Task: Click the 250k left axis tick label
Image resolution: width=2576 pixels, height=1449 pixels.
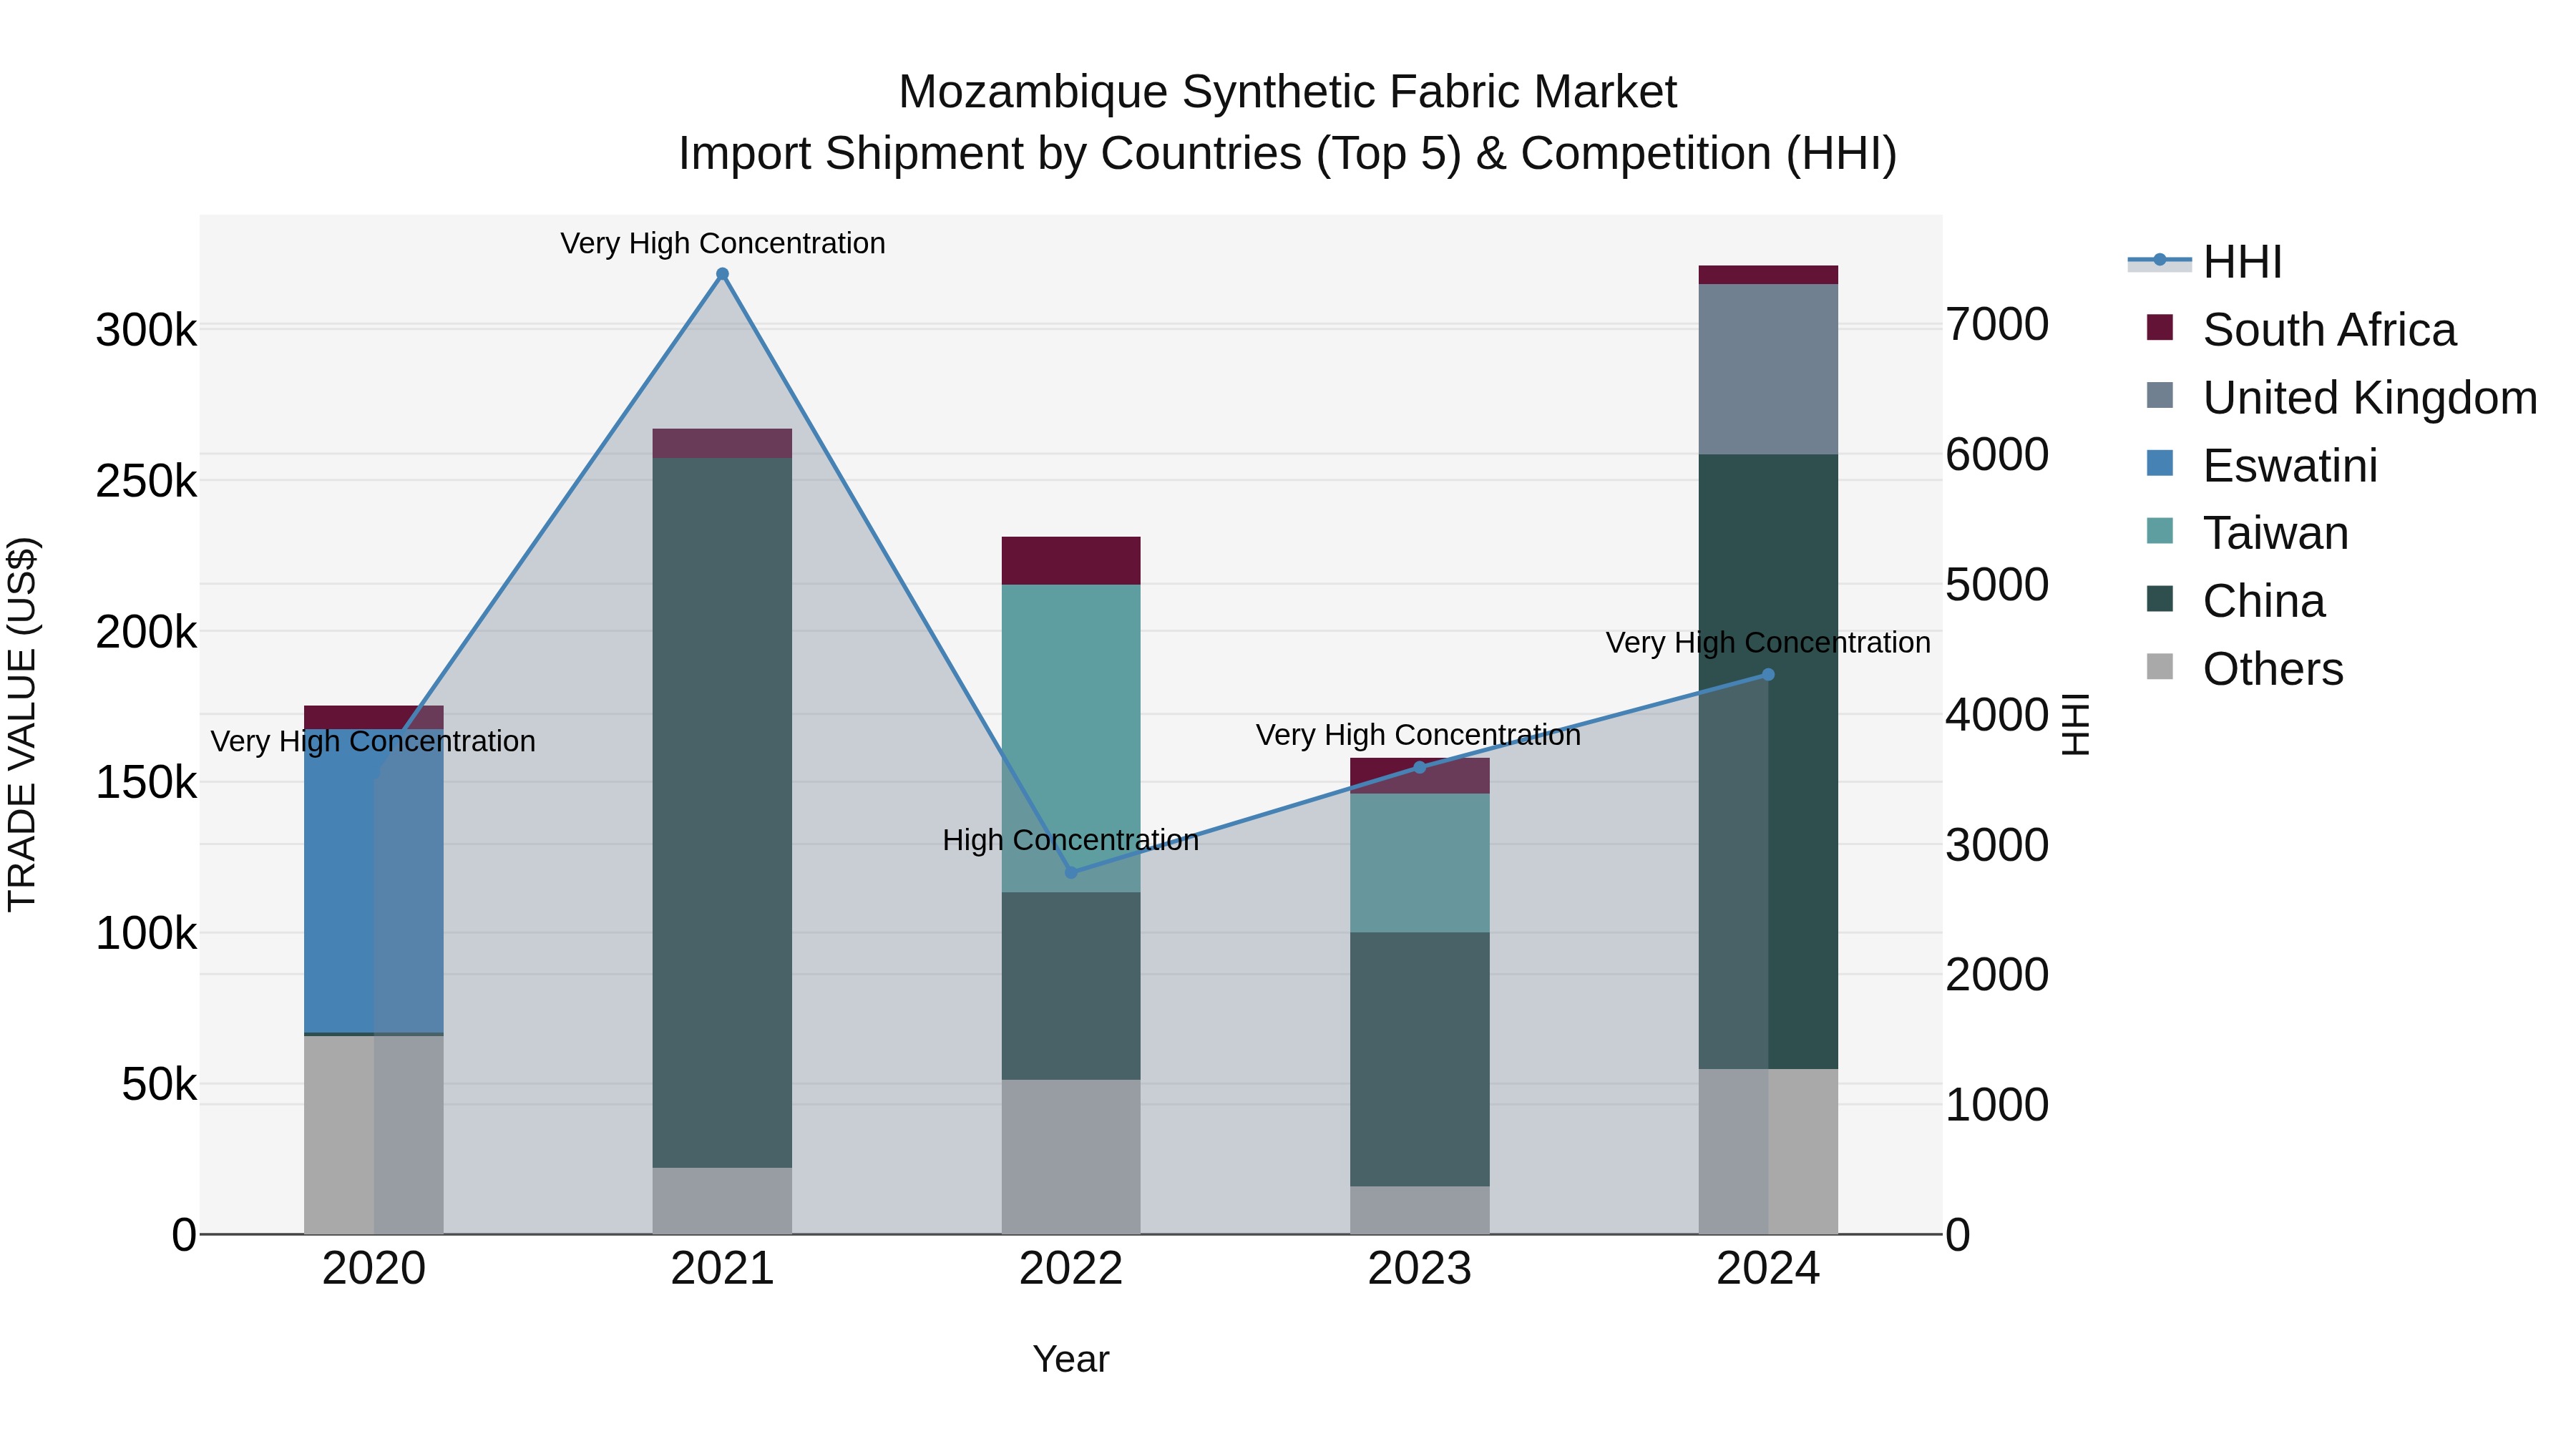Action: point(146,481)
